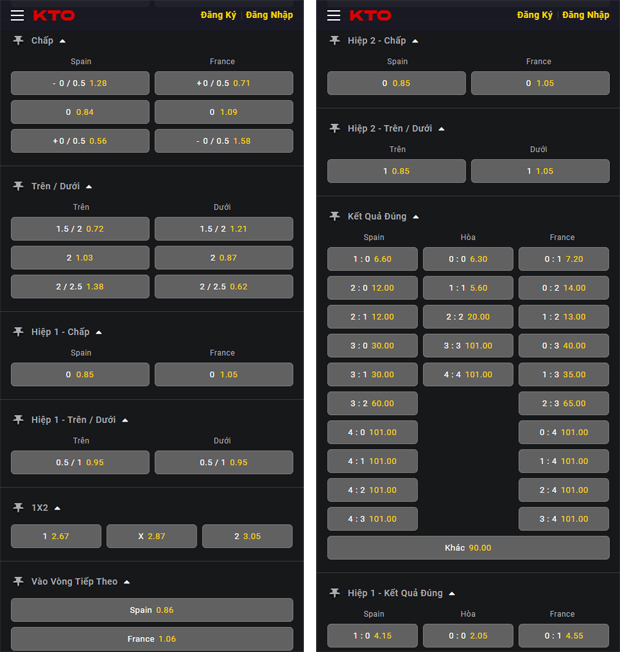Select the Khác 90.00 score option
Image resolution: width=620 pixels, height=652 pixels.
click(x=468, y=548)
